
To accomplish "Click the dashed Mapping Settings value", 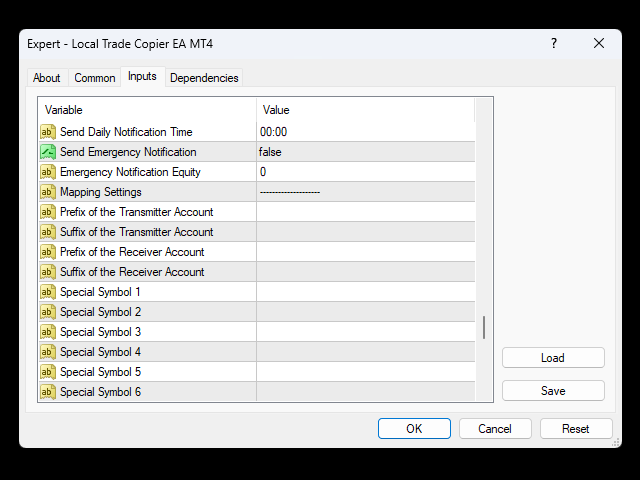I will pos(290,192).
